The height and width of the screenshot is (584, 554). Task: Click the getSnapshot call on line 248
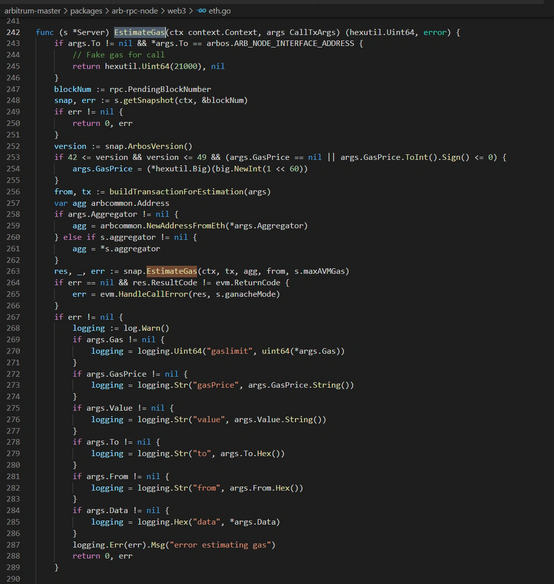148,100
